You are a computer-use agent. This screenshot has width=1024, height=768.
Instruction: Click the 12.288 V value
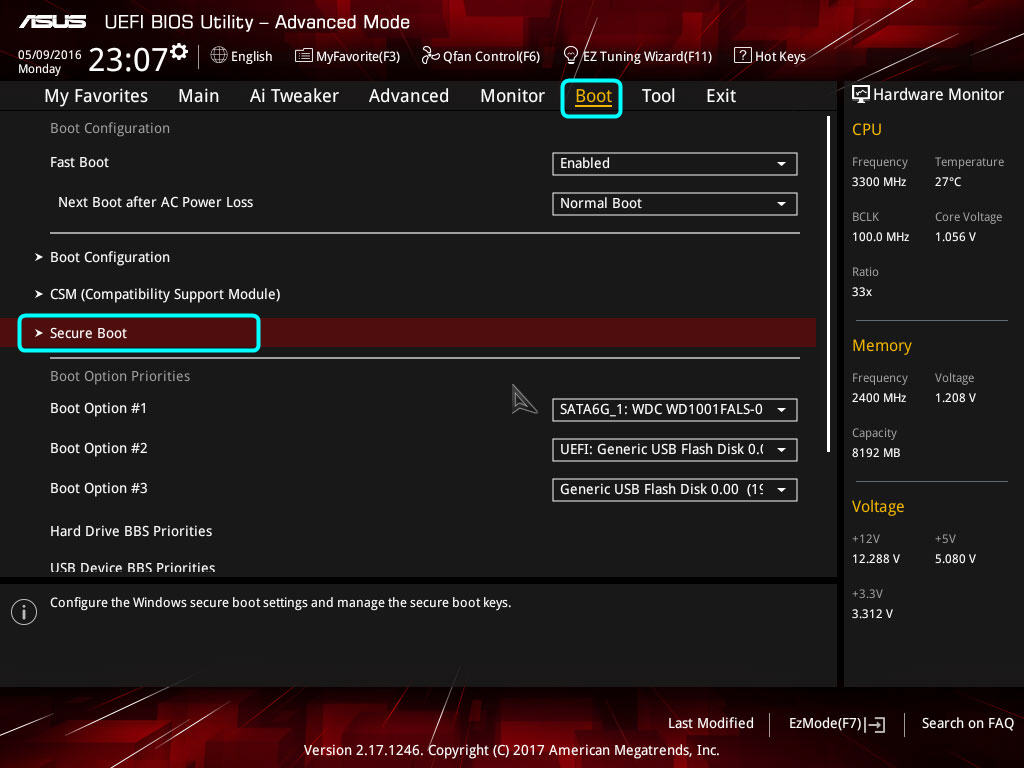(x=876, y=558)
